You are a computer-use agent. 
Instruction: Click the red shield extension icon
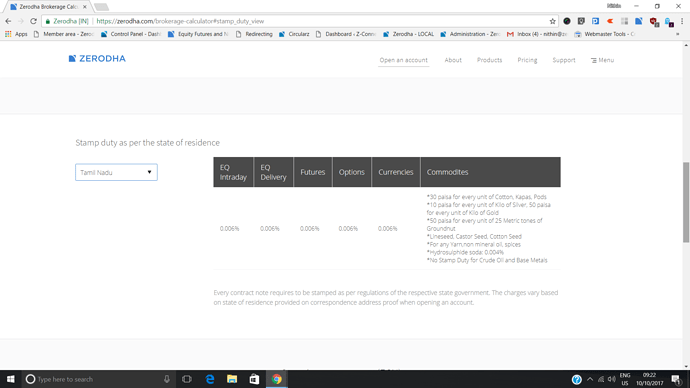pos(654,22)
